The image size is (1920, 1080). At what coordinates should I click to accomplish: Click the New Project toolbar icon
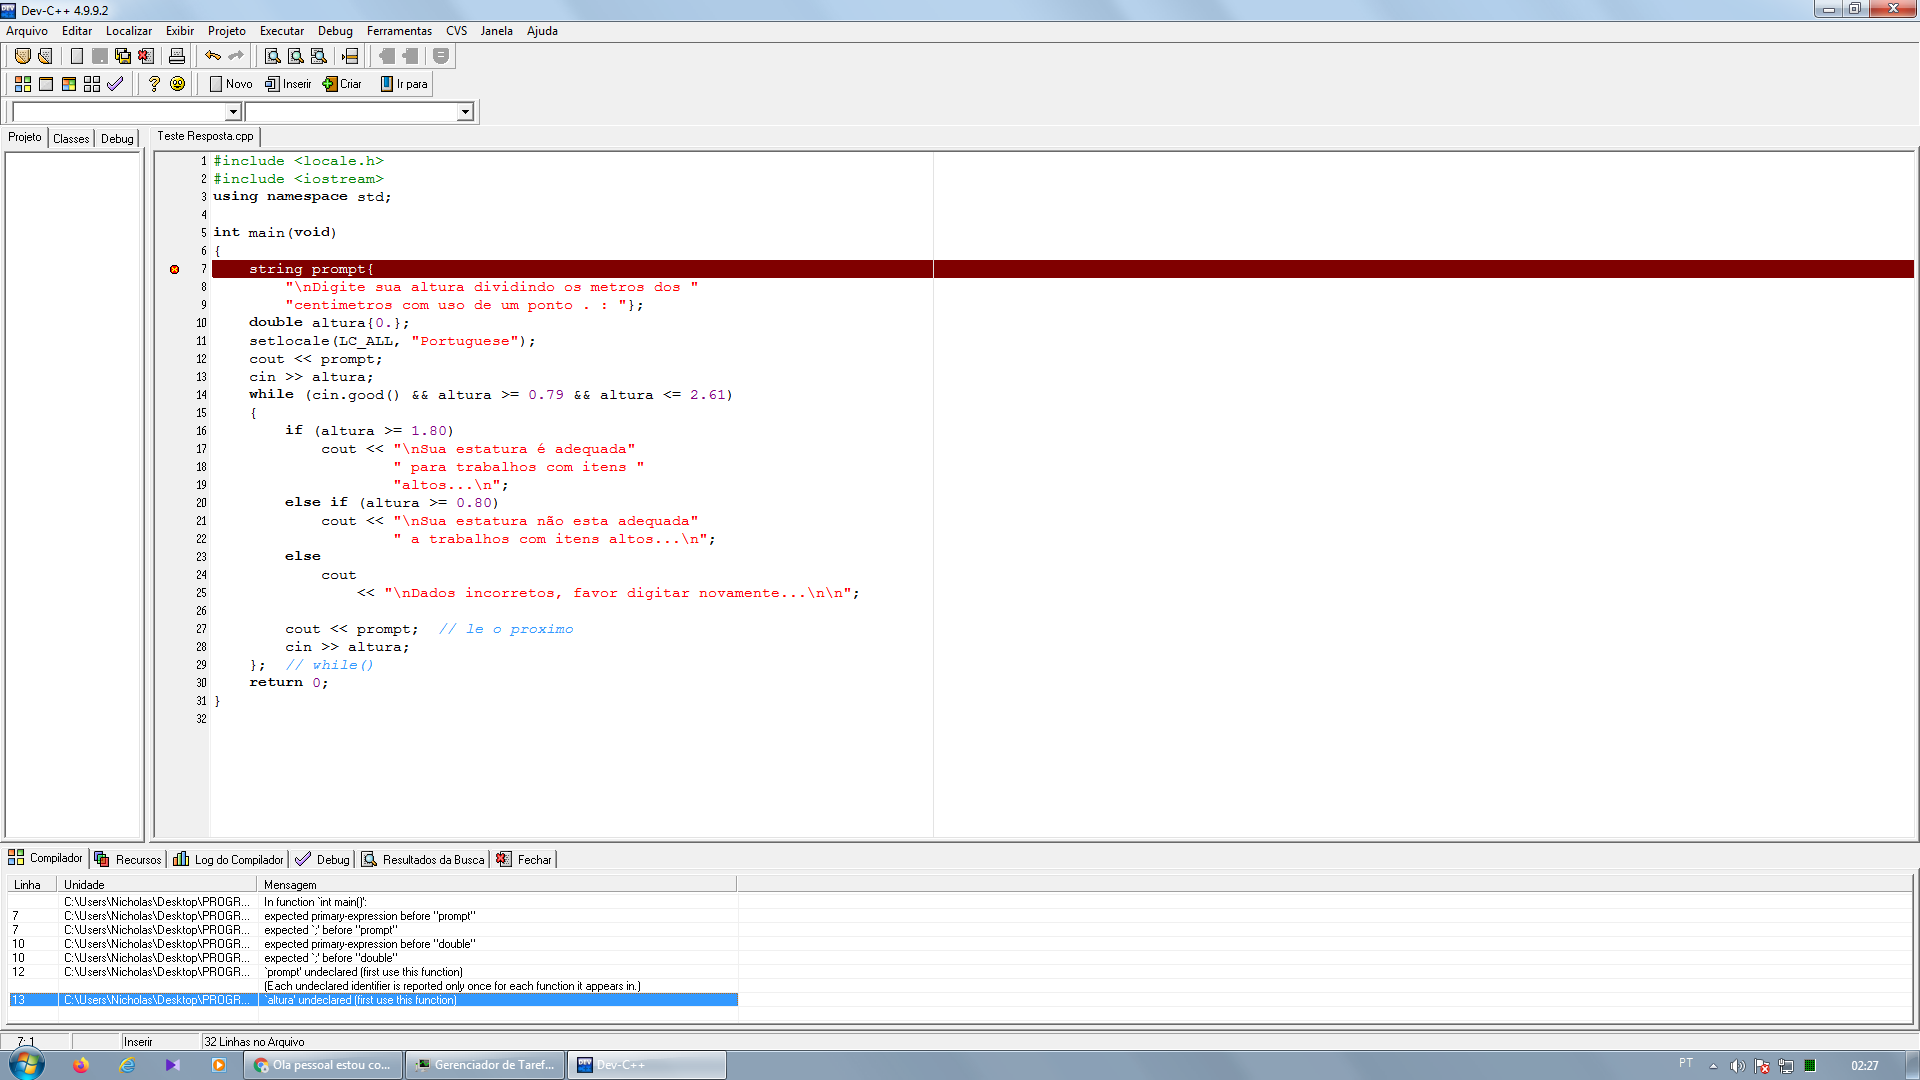[22, 56]
